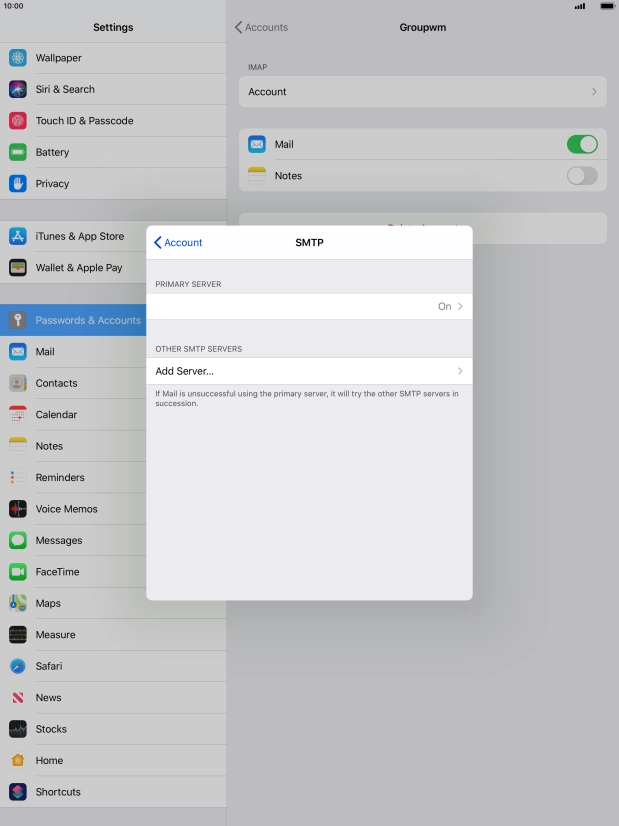Open the IMAP Account row chevron
The width and height of the screenshot is (619, 826).
coord(593,92)
